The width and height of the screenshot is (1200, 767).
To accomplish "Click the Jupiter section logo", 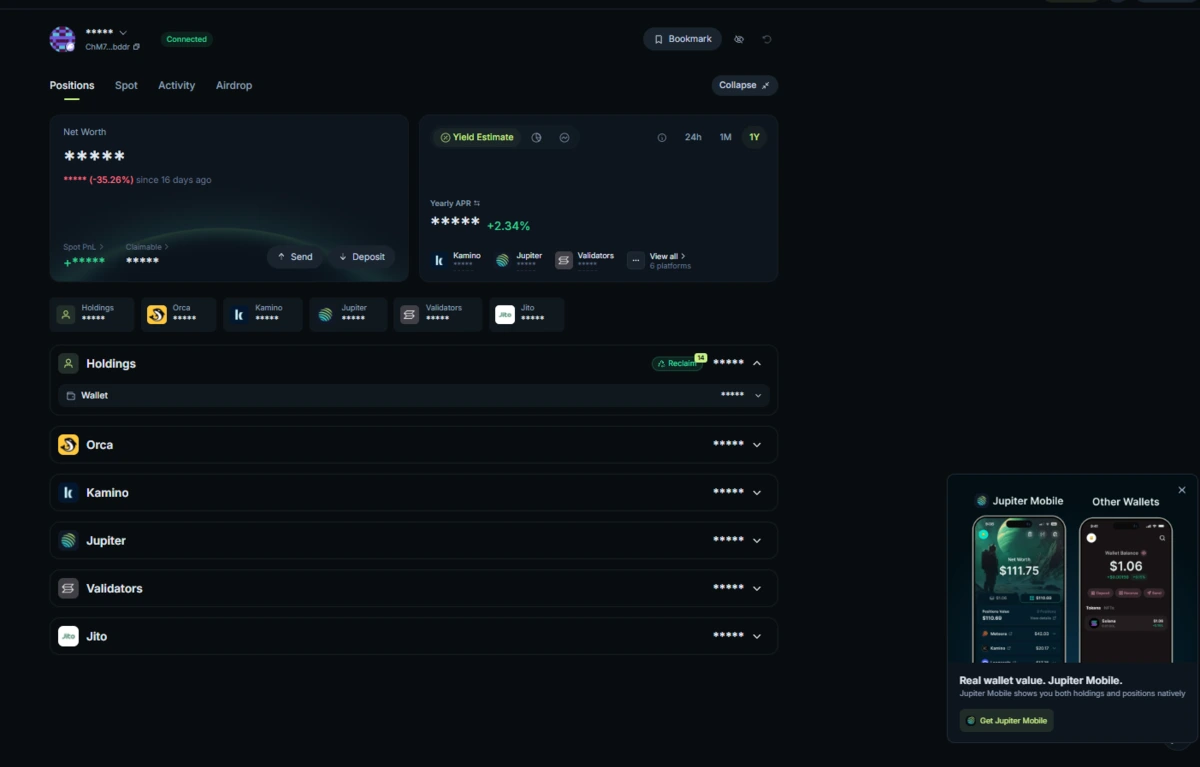I will 68,541.
